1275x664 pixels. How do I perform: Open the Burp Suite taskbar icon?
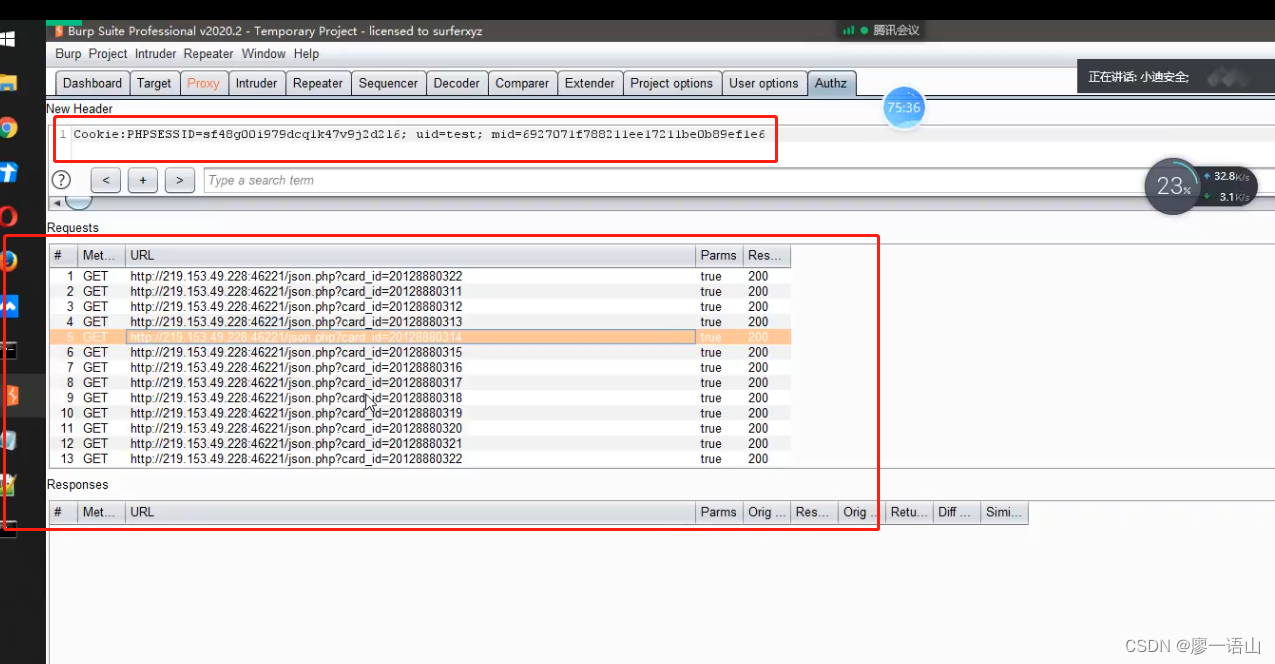tap(10, 395)
